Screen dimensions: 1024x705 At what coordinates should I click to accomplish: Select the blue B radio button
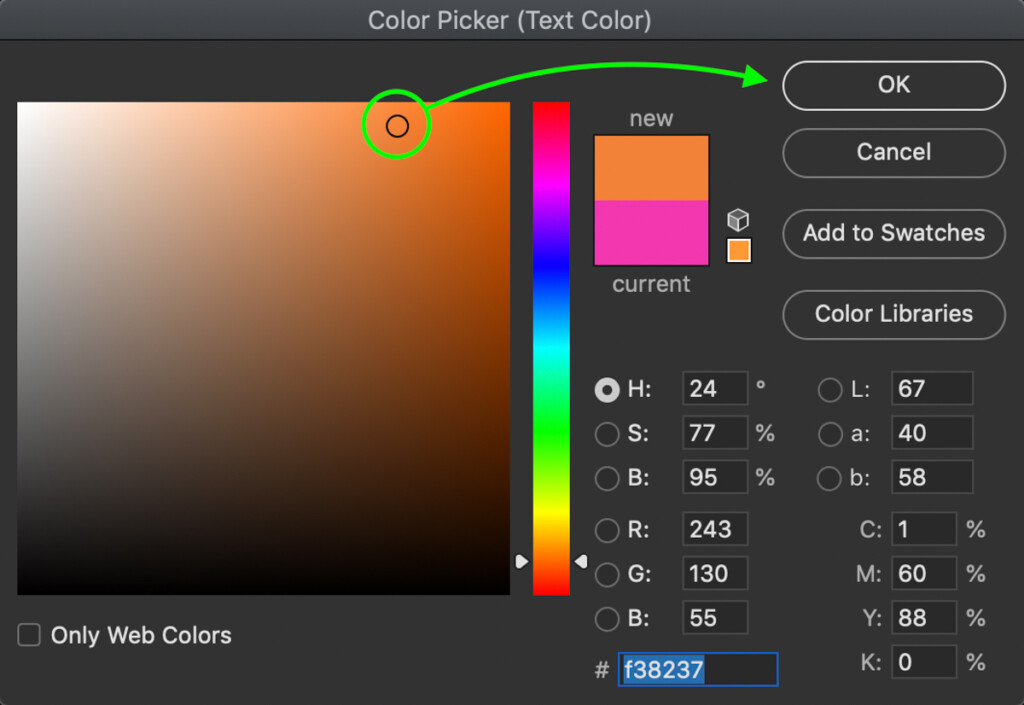pyautogui.click(x=607, y=619)
